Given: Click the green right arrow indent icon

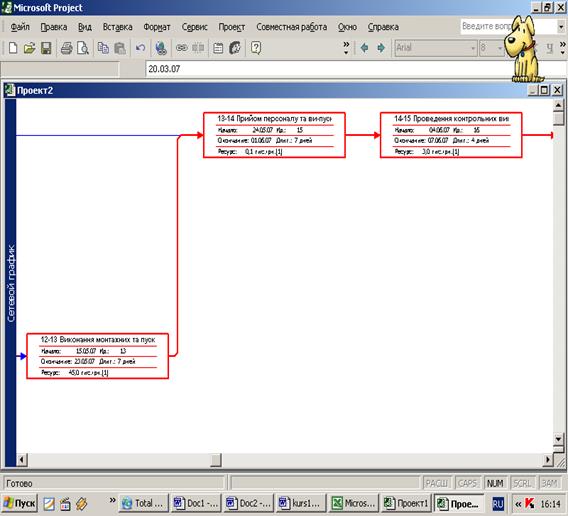Looking at the screenshot, I should click(x=381, y=47).
